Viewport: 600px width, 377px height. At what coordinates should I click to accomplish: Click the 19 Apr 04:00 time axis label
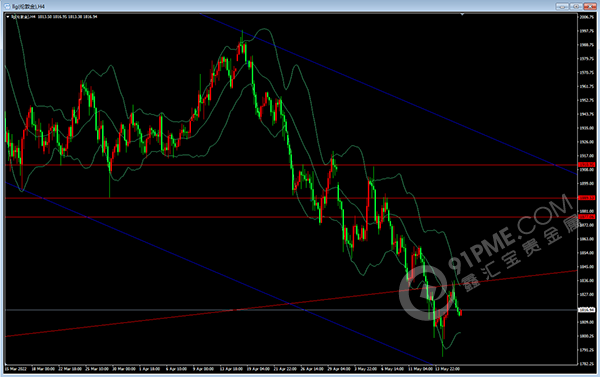258,369
